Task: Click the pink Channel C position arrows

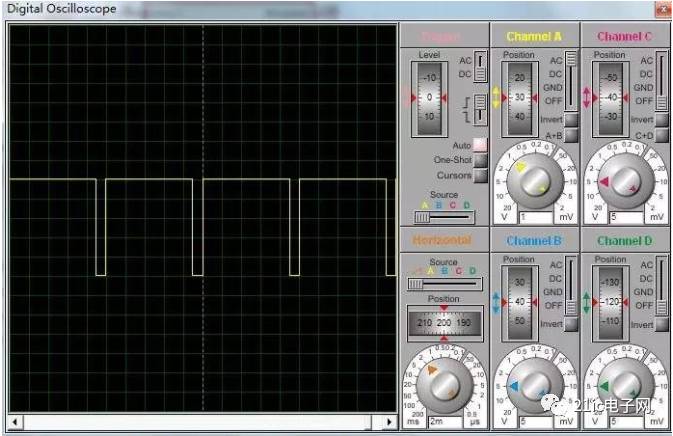Action: (587, 98)
